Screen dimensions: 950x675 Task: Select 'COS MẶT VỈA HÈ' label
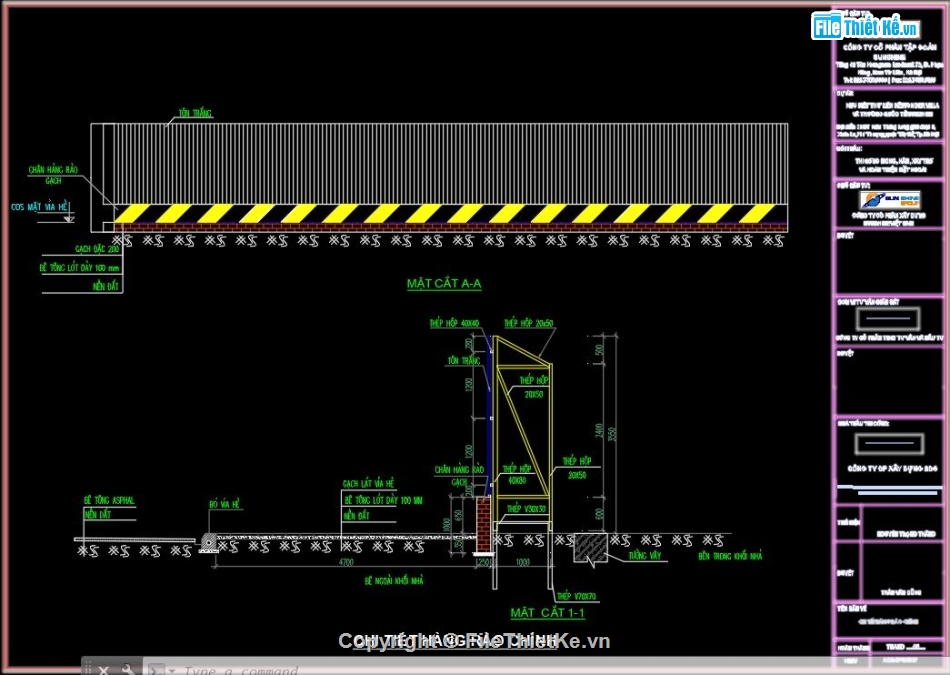(x=39, y=207)
